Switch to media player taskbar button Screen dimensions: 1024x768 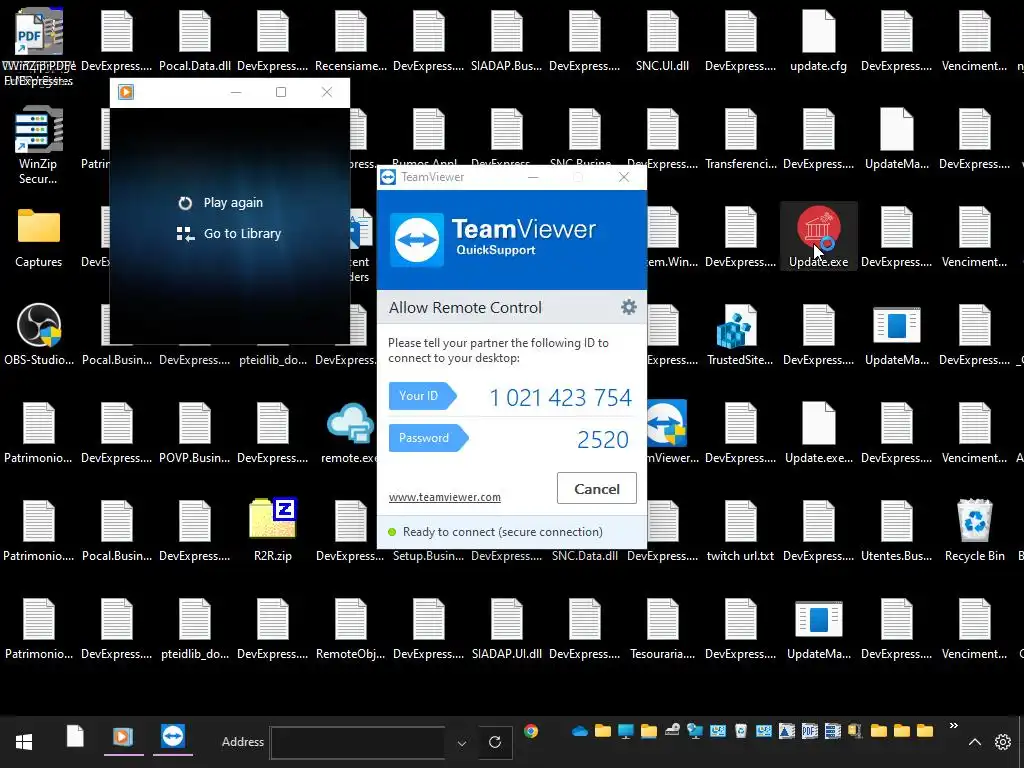click(122, 737)
